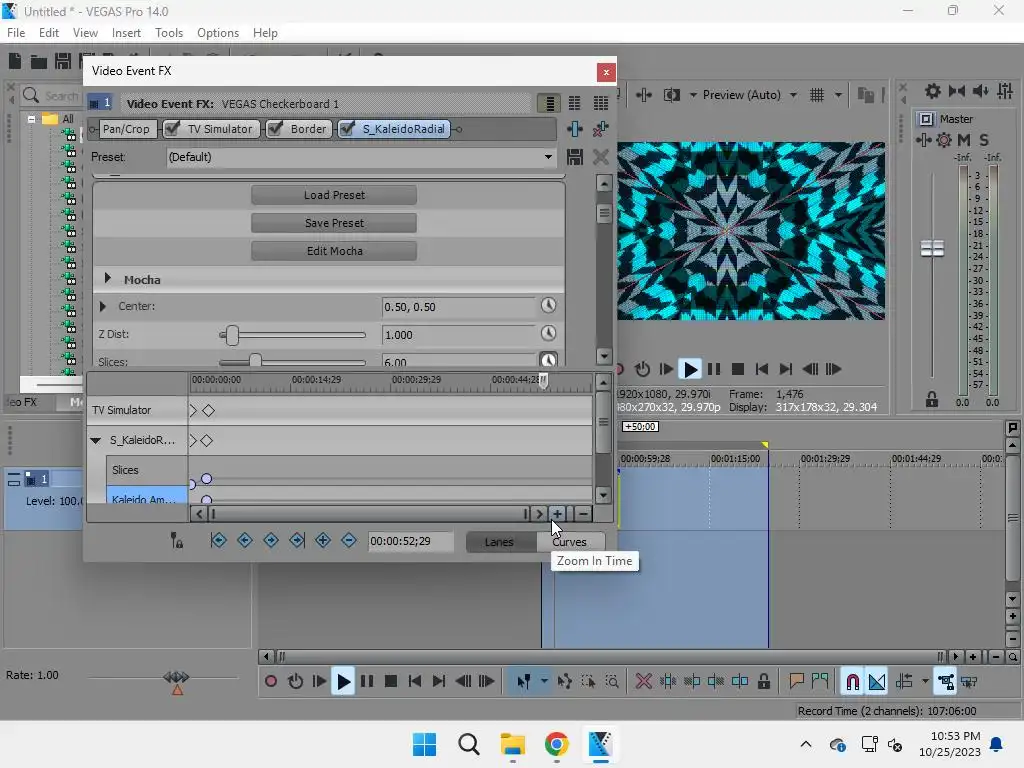Screen dimensions: 1024x768
Task: Jump to Last Keyframe icon
Action: click(x=297, y=540)
